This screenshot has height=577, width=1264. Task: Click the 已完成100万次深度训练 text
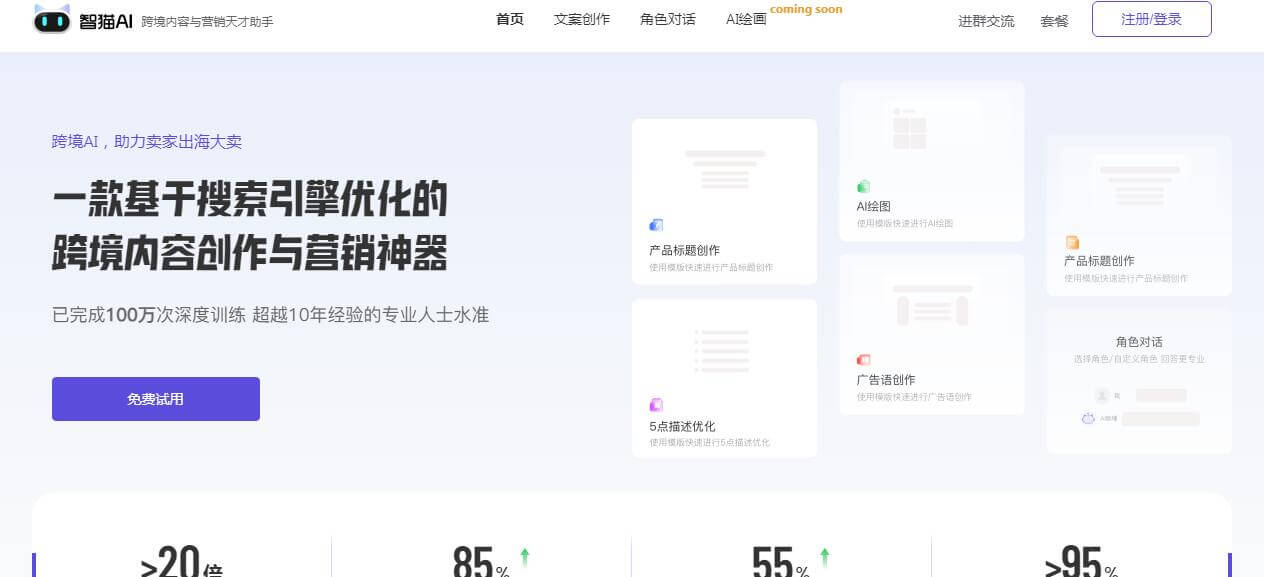click(149, 315)
